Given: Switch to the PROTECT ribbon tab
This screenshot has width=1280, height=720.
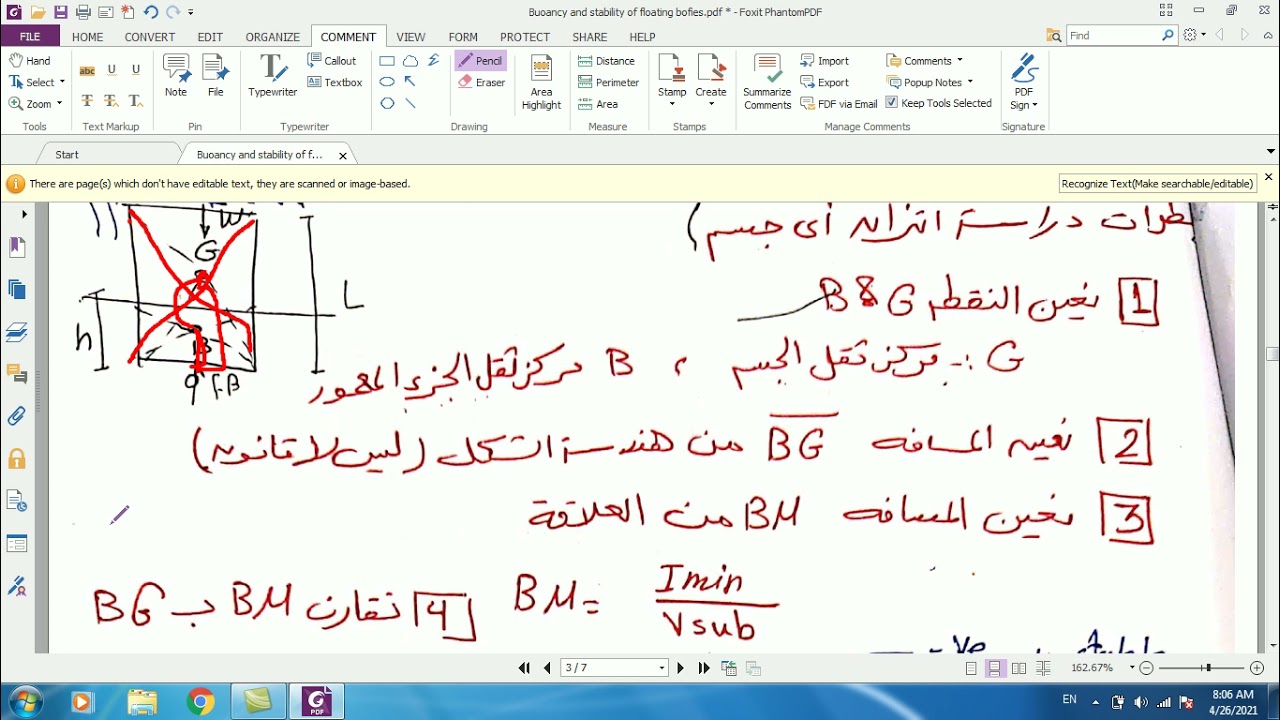Looking at the screenshot, I should 525,37.
